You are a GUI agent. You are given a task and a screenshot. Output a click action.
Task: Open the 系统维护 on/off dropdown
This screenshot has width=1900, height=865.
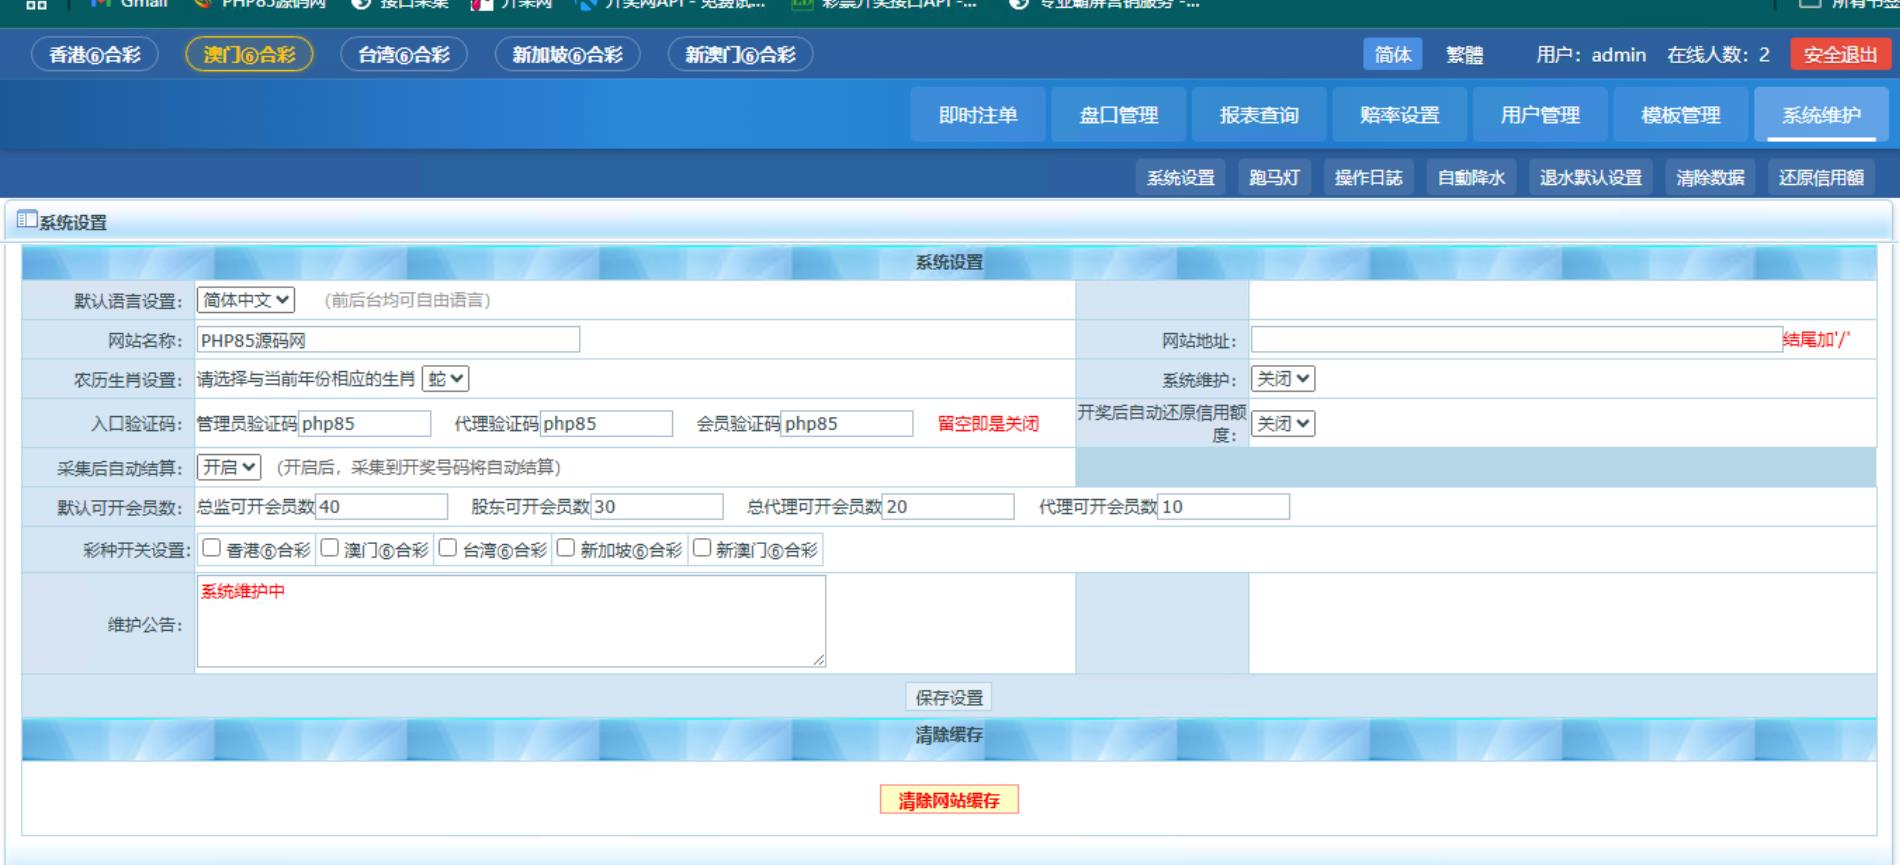tap(1282, 379)
